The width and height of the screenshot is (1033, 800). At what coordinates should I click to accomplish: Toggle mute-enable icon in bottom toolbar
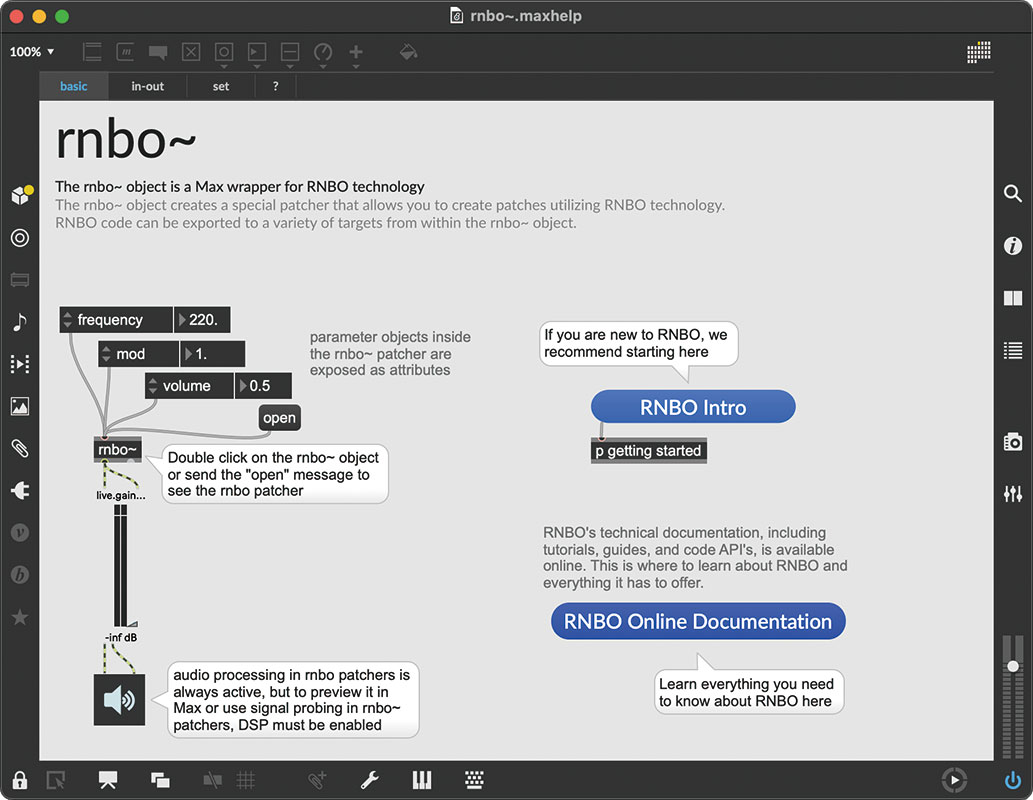212,781
